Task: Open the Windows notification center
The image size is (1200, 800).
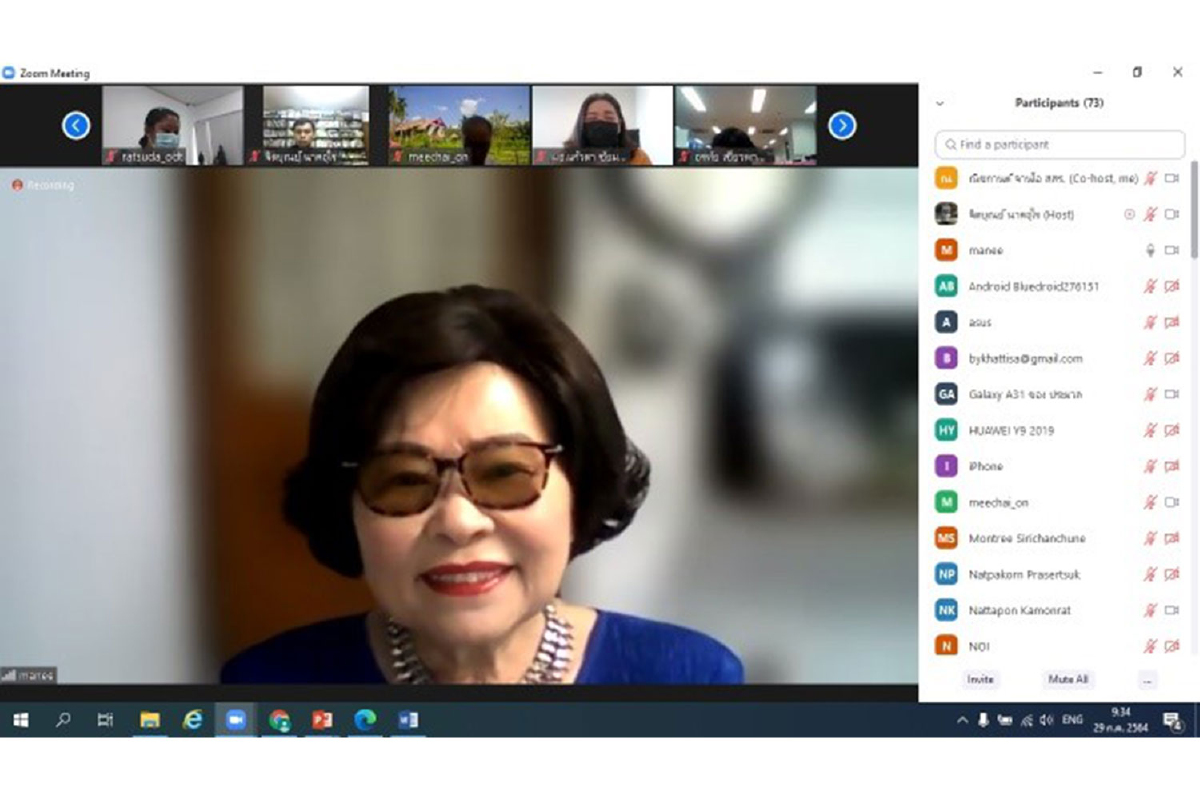Action: tap(1172, 720)
